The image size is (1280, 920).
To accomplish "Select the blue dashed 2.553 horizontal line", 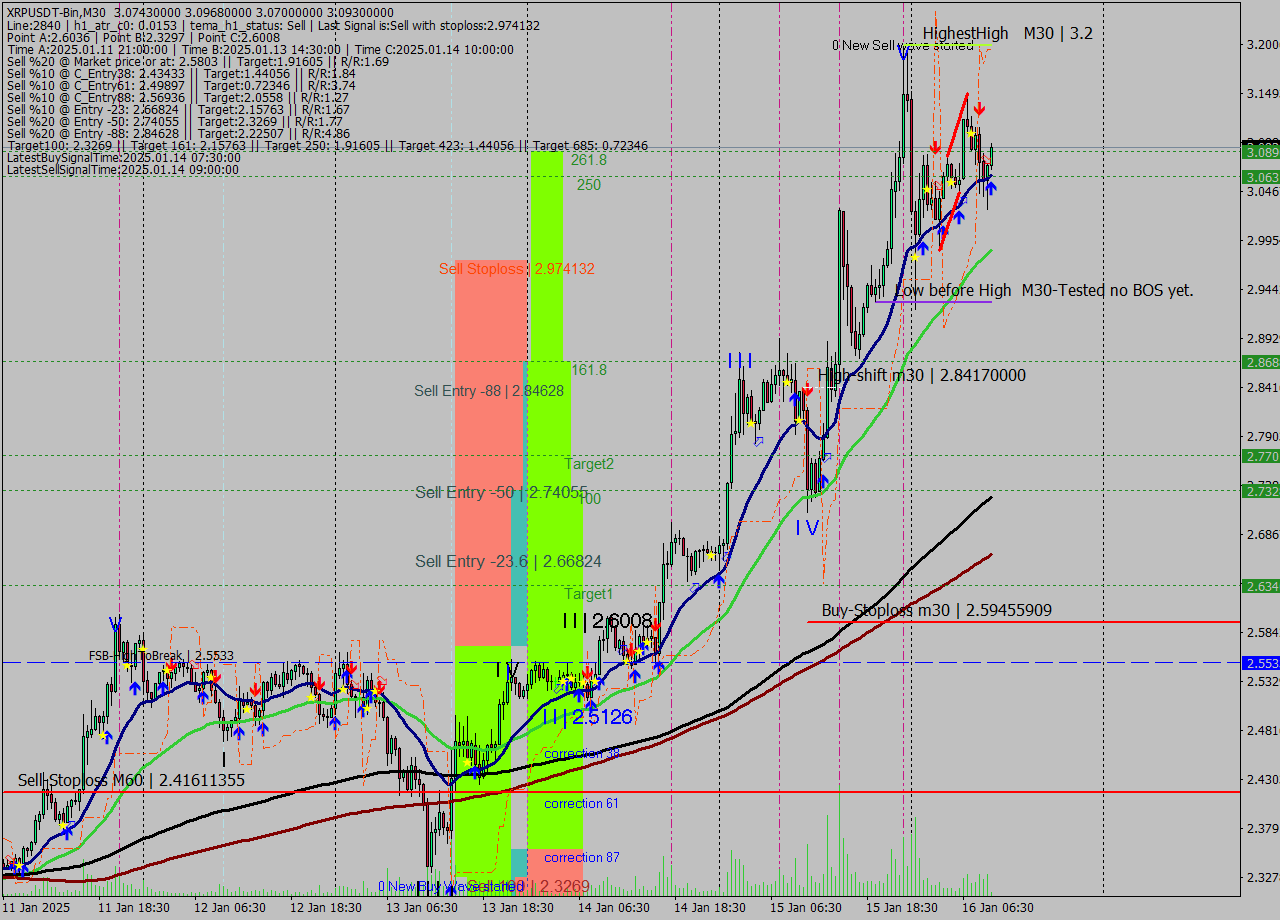I will point(620,662).
